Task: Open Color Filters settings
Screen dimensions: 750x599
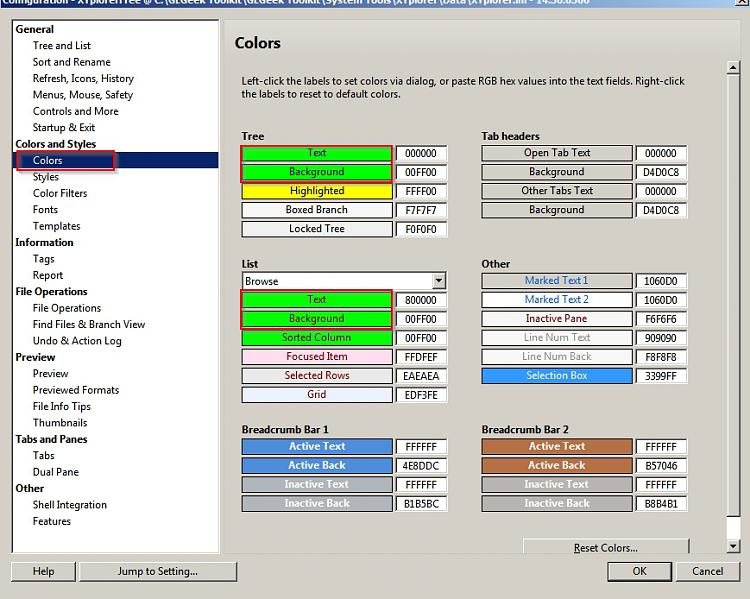Action: (x=60, y=193)
